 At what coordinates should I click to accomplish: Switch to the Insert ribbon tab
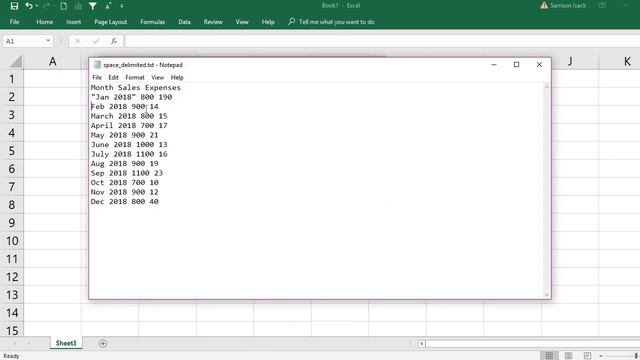(73, 22)
